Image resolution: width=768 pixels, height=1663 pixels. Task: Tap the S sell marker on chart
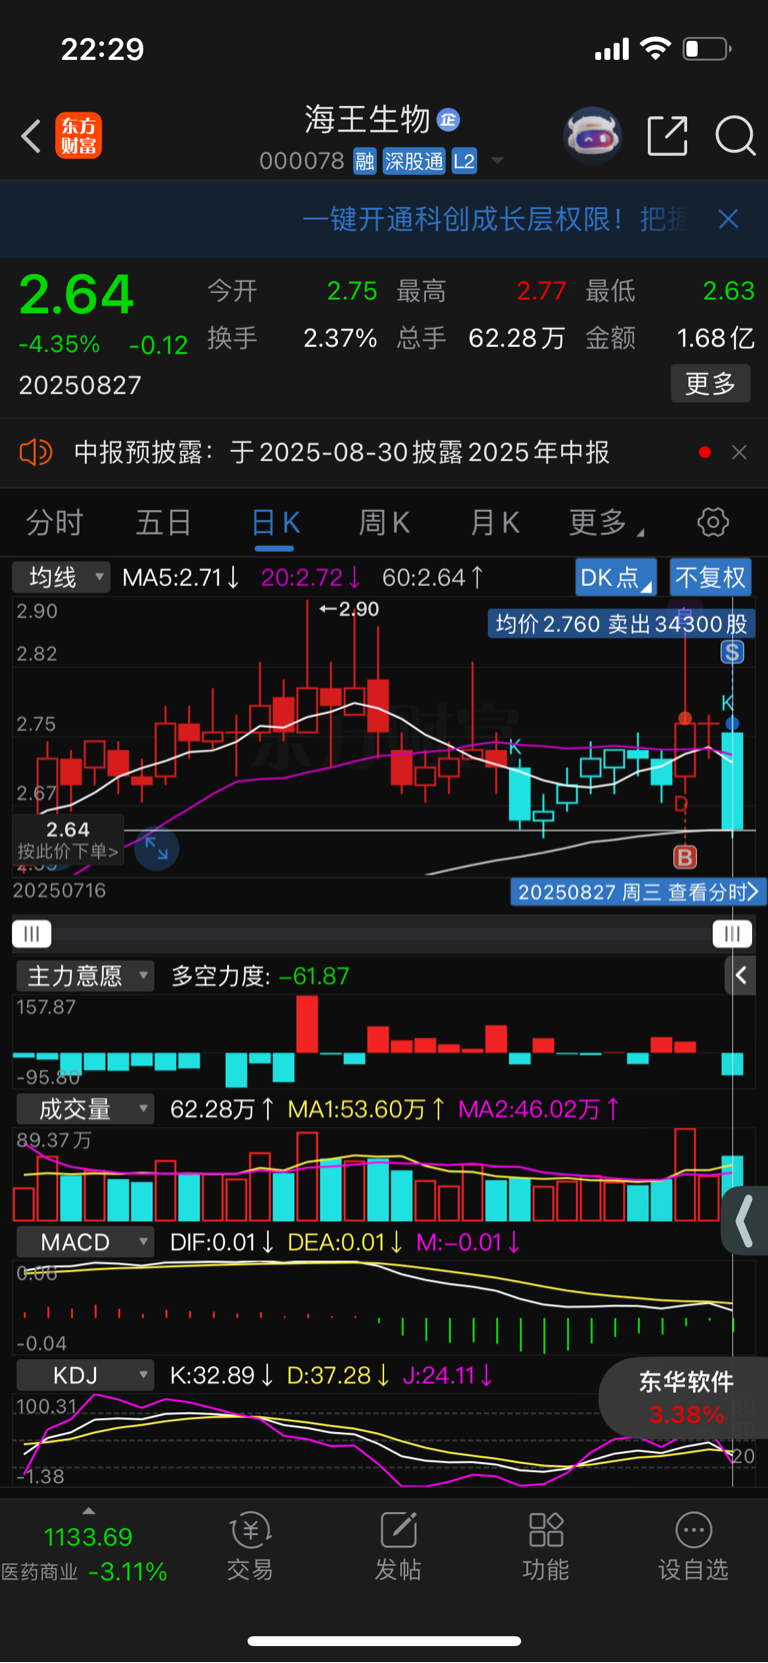pyautogui.click(x=732, y=652)
